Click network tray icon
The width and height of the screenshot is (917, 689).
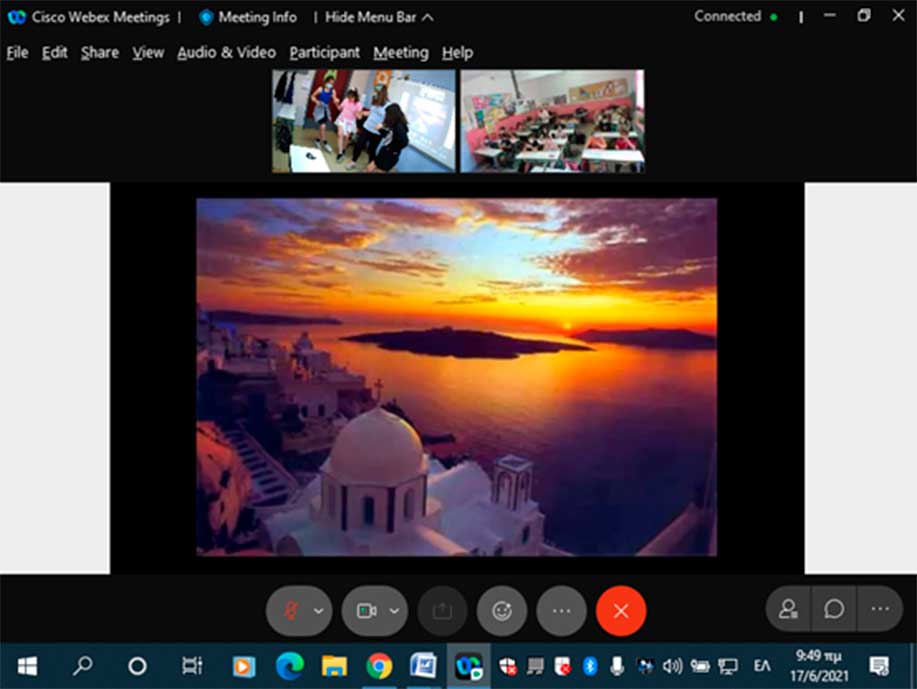[728, 666]
